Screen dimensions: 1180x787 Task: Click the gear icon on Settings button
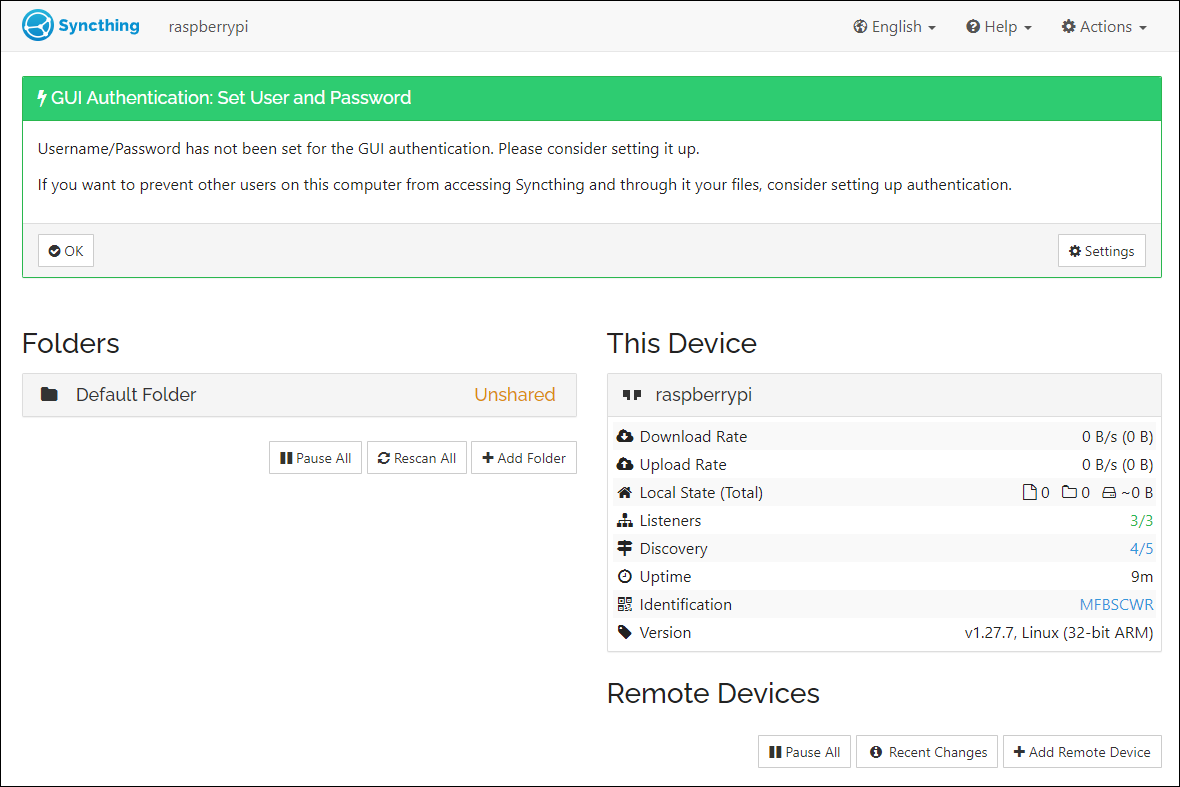click(x=1075, y=251)
